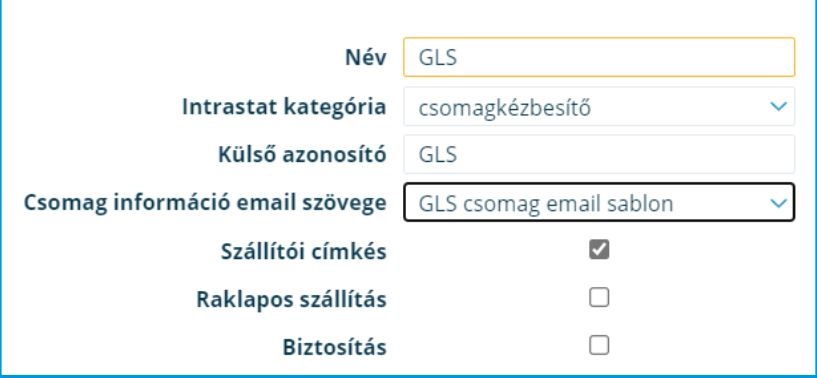The width and height of the screenshot is (817, 378).
Task: Click the chevron arrow of the email sablon dropdown
Action: pyautogui.click(x=778, y=203)
